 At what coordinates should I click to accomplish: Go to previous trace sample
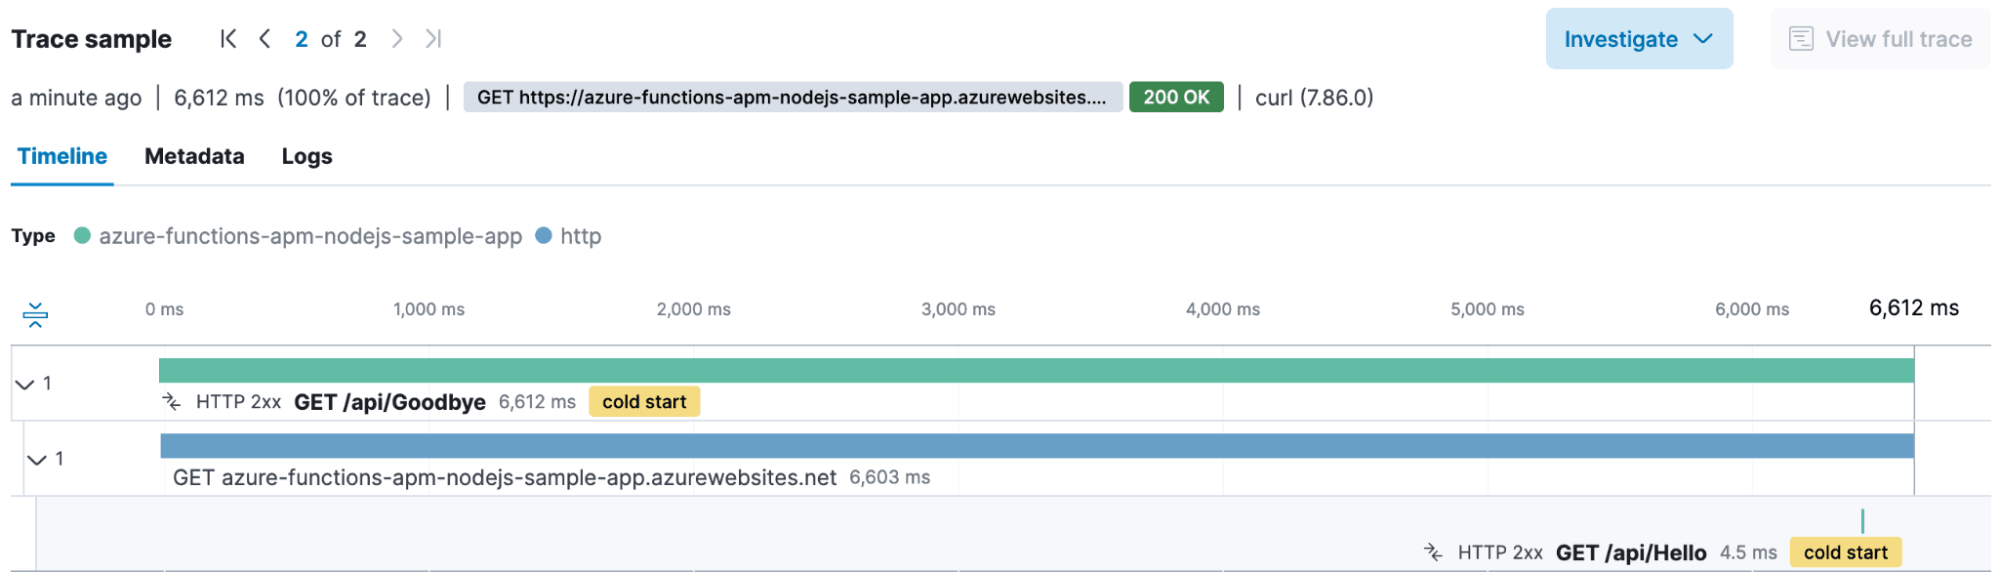coord(265,39)
